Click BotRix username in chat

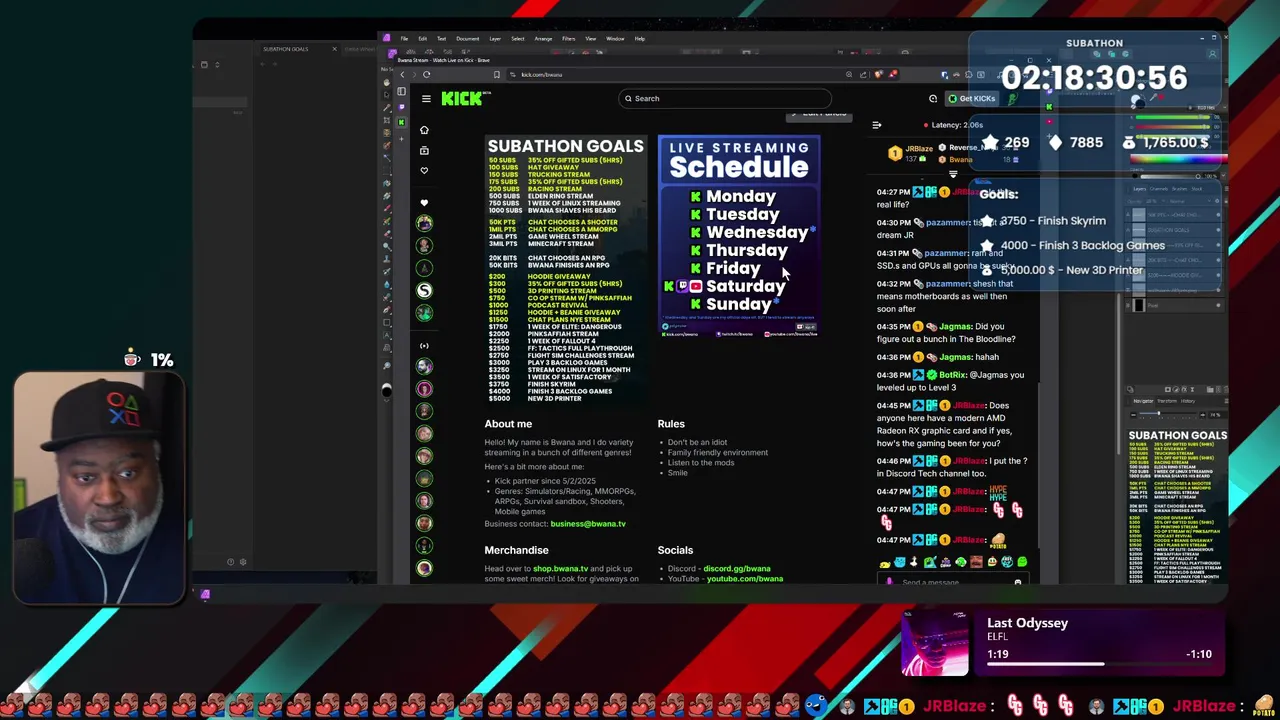(953, 375)
